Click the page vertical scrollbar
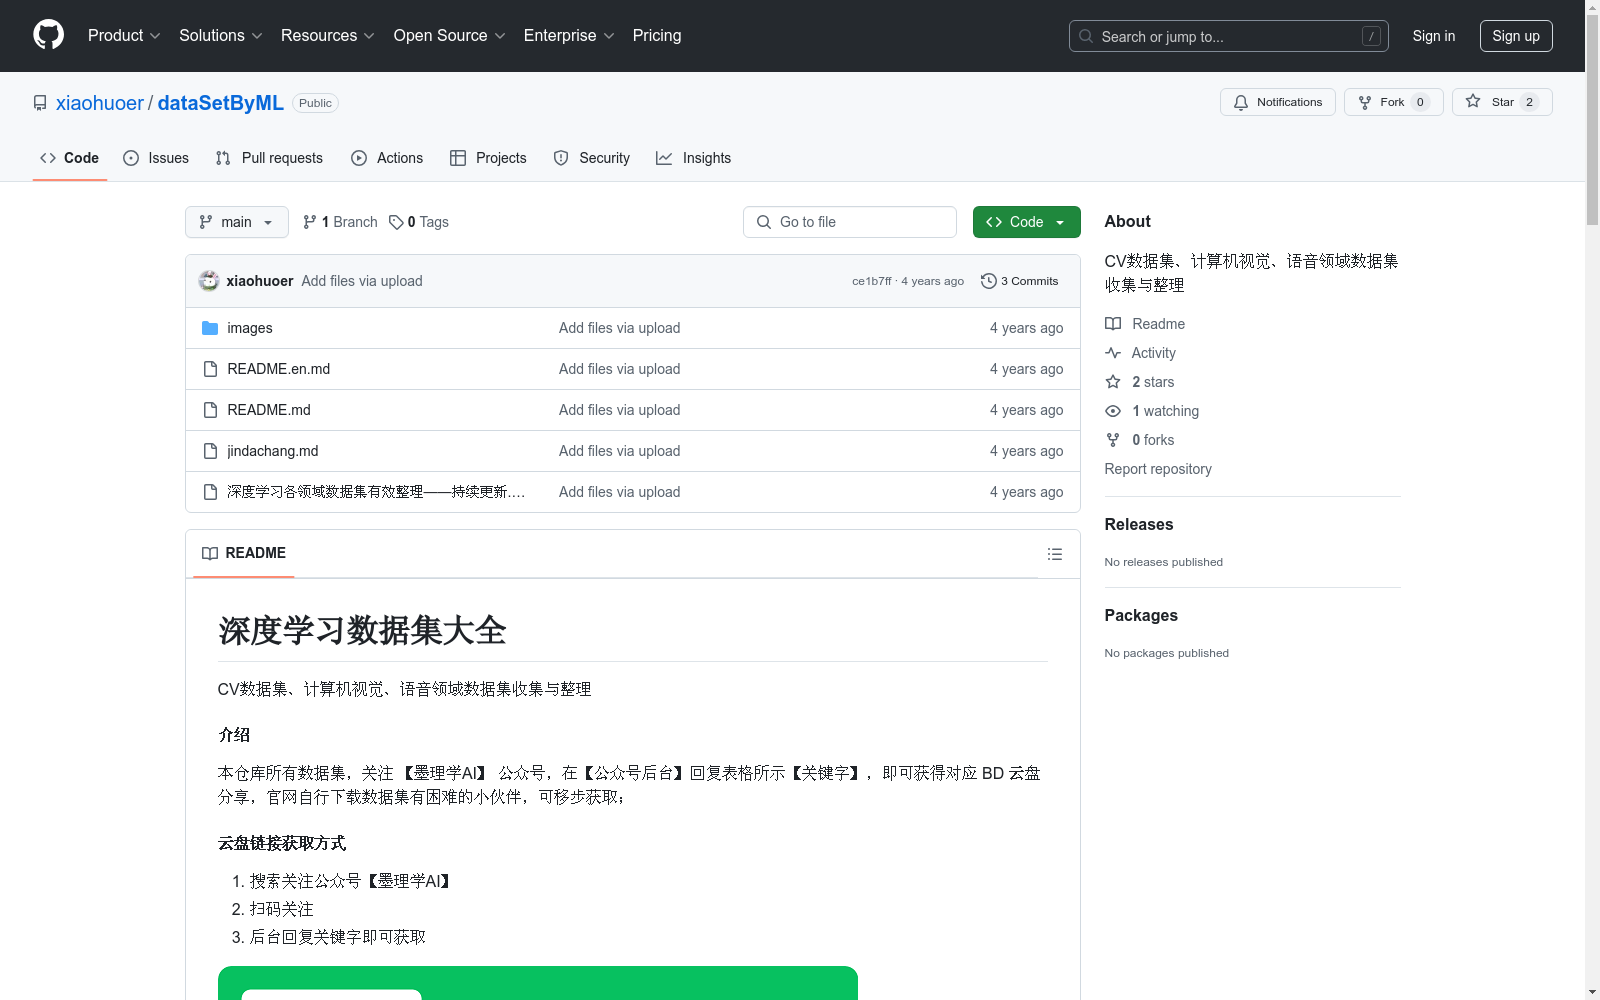The image size is (1600, 1000). tap(1592, 118)
